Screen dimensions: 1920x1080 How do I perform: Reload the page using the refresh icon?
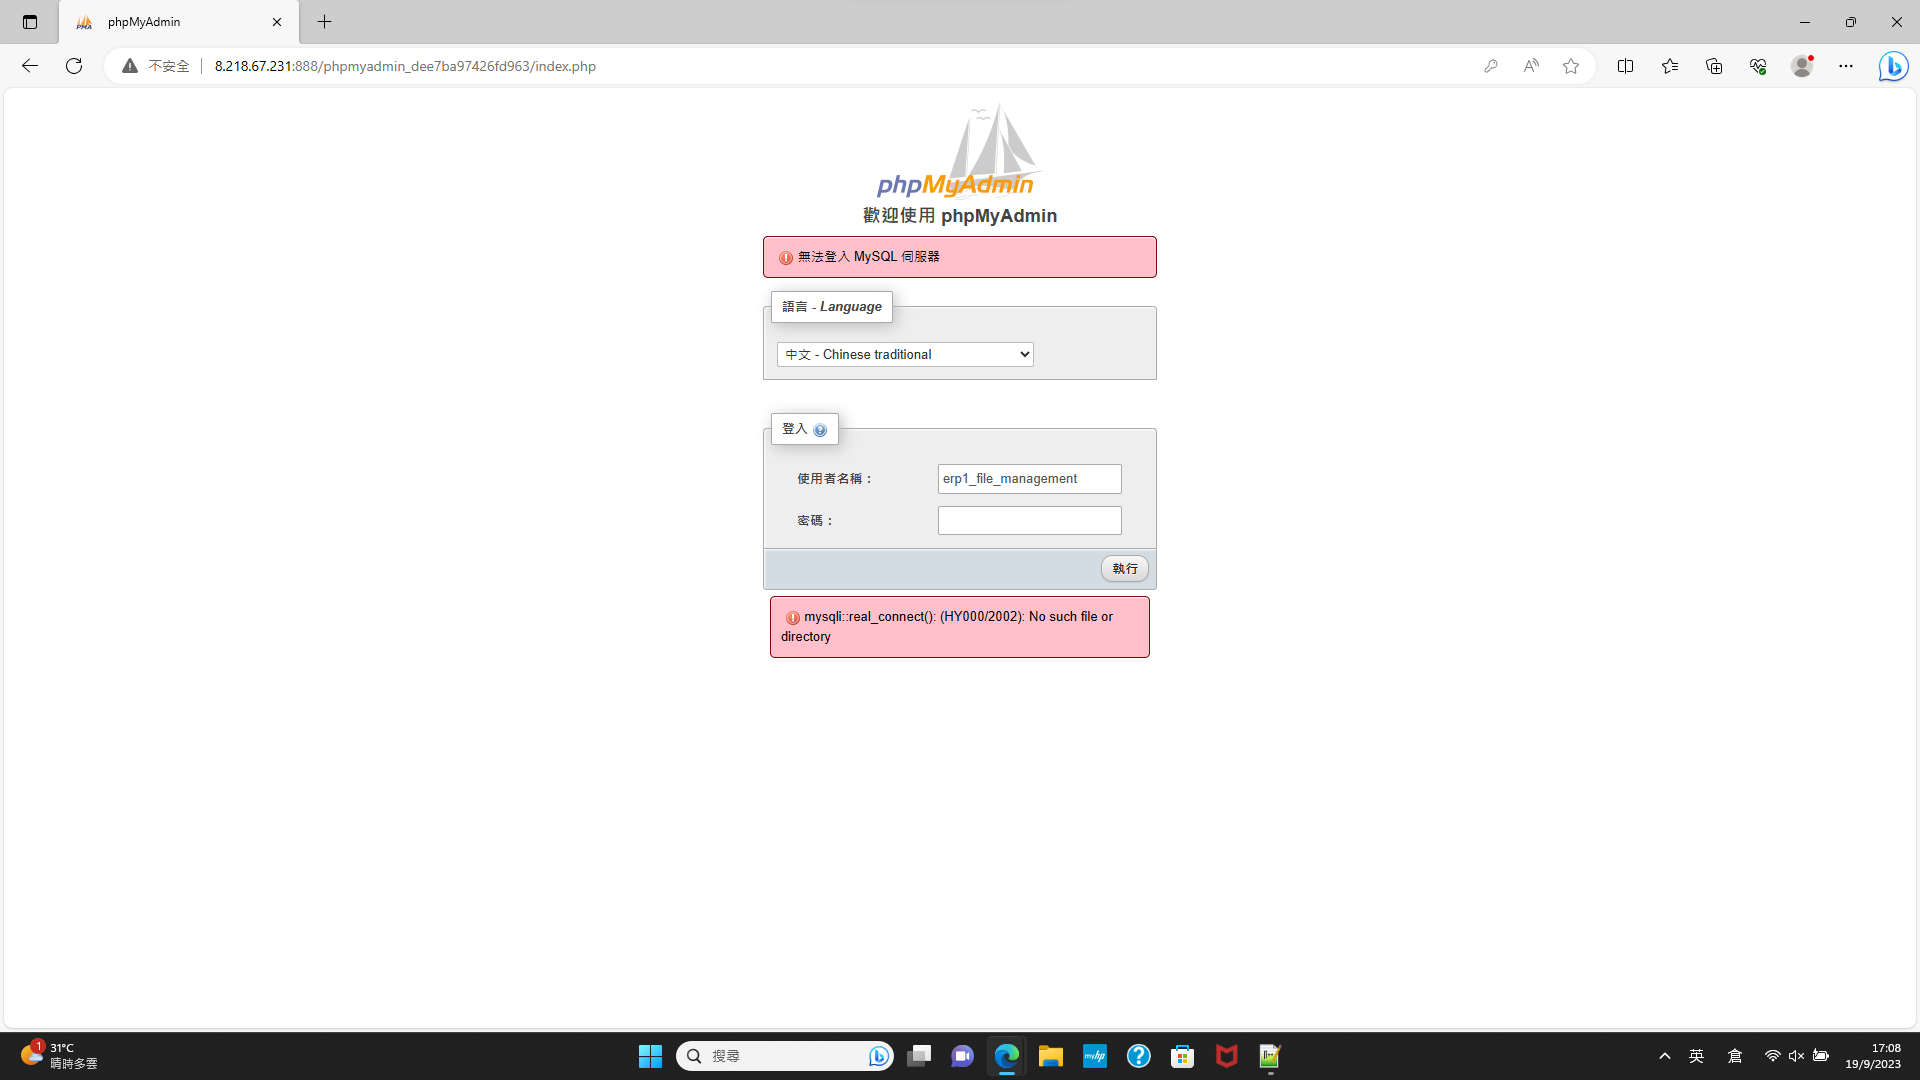[73, 66]
